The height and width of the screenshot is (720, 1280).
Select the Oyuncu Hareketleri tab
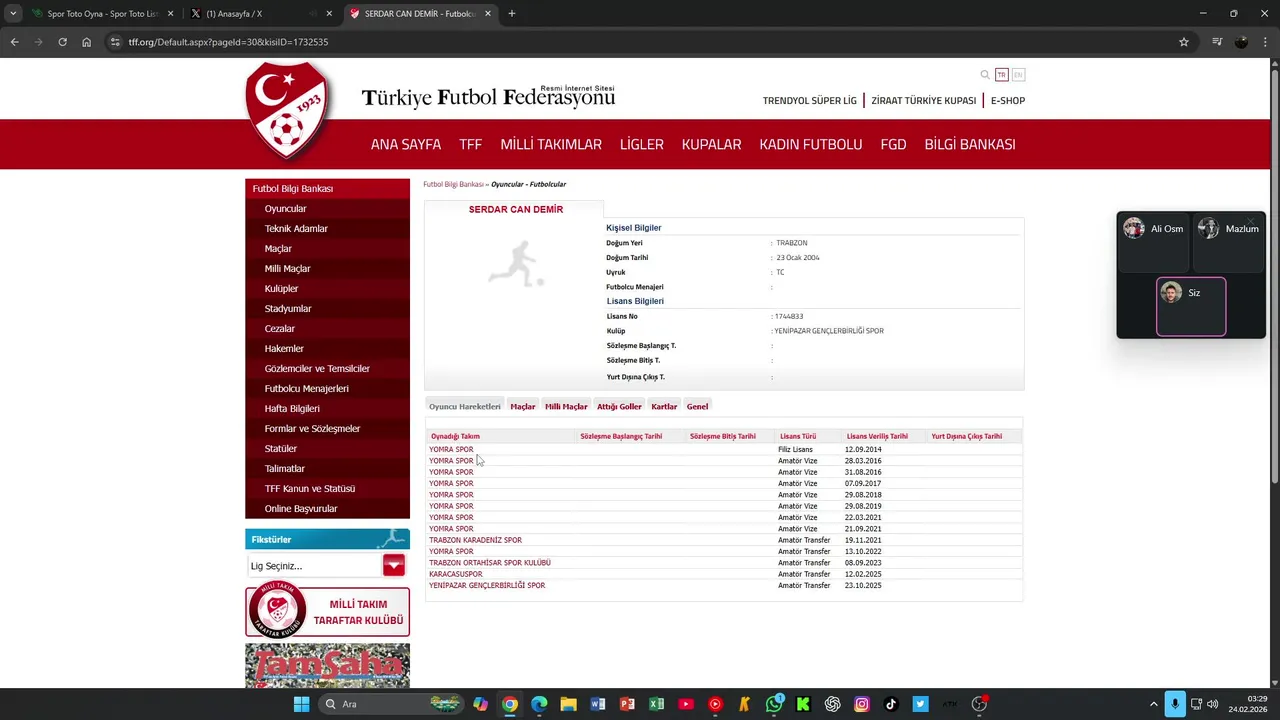[465, 407]
